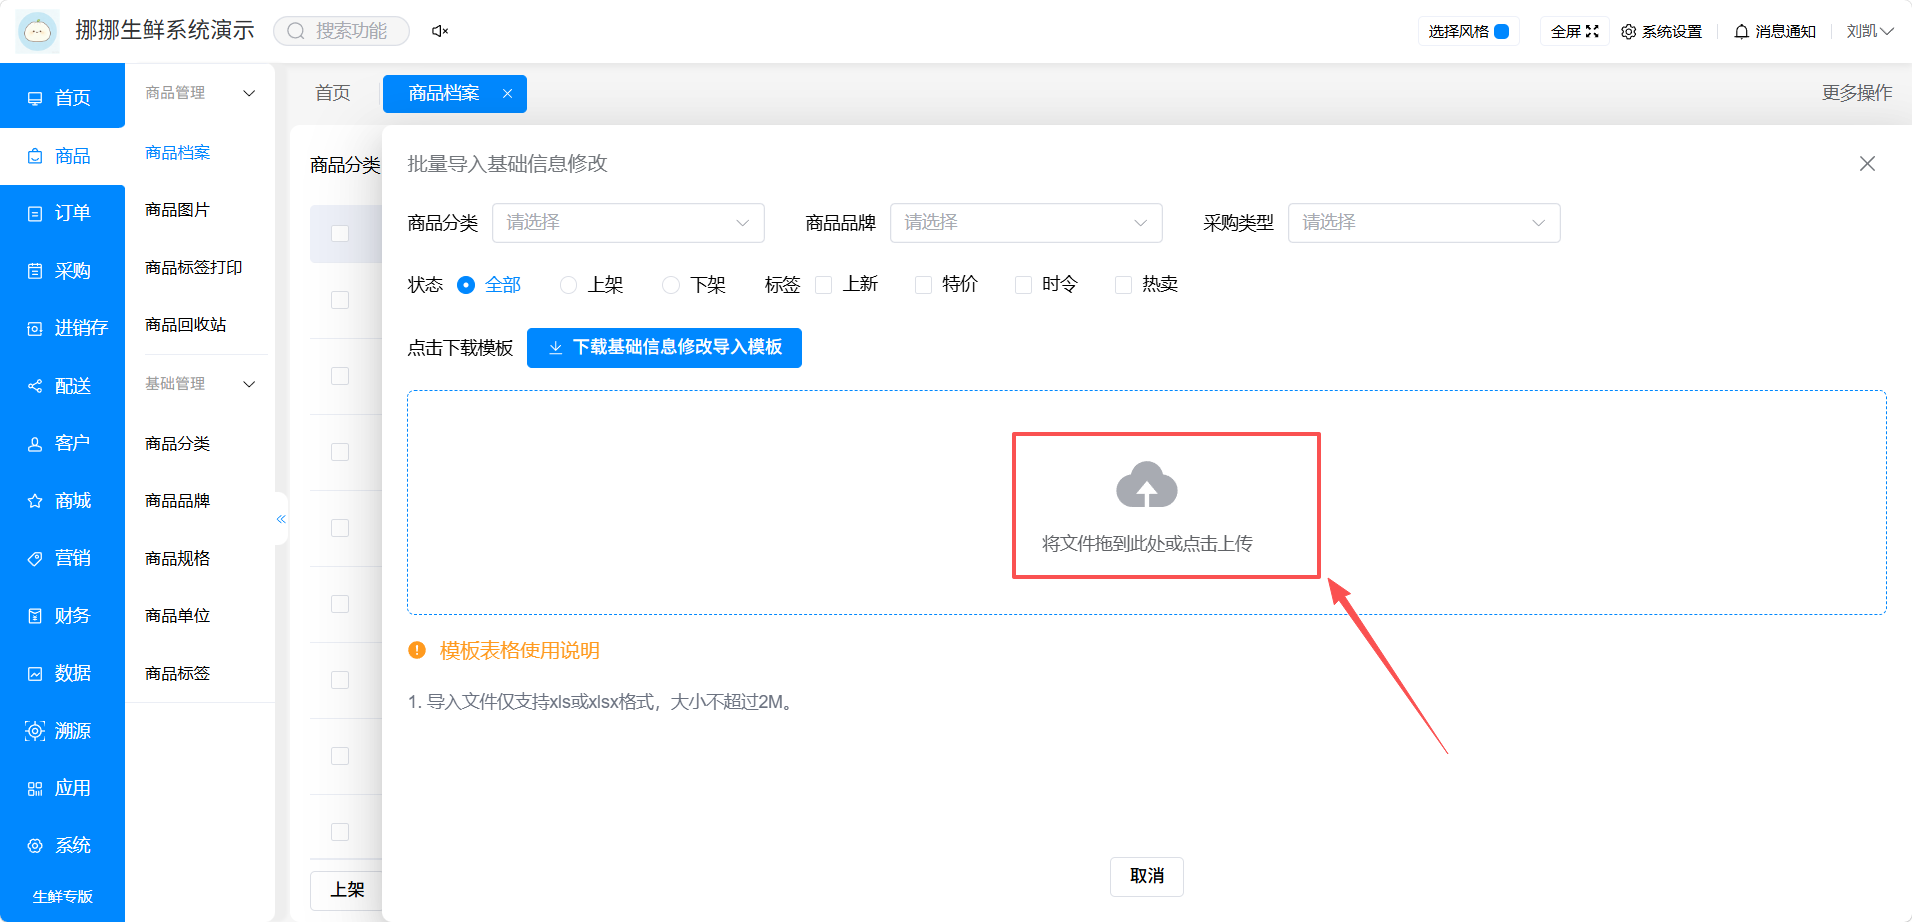Viewport: 1912px width, 922px height.
Task: Open 溯源 sidebar icon
Action: point(35,731)
